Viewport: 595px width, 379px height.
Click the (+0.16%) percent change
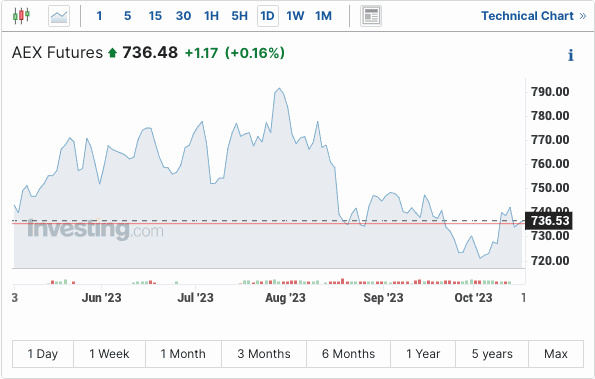pyautogui.click(x=255, y=53)
